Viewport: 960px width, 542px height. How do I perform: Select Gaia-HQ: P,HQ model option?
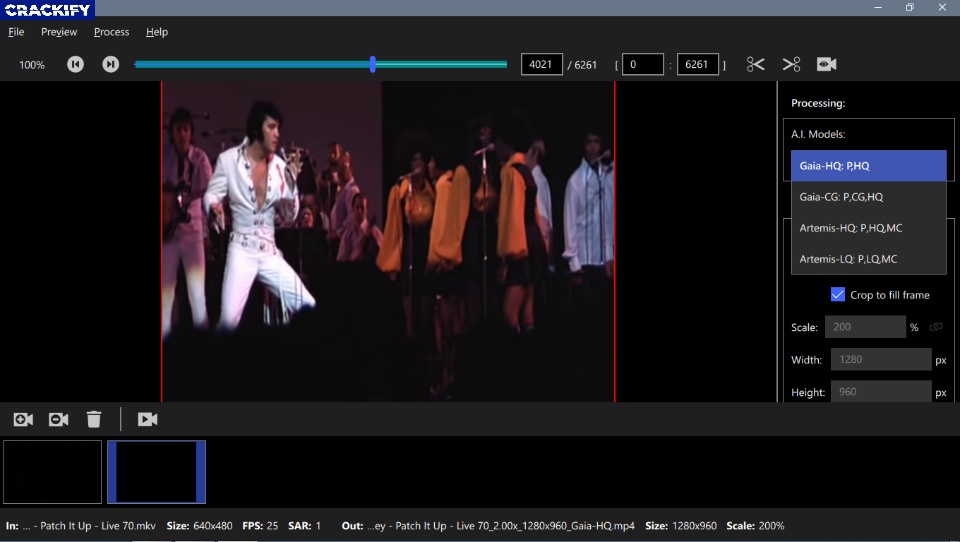(868, 166)
